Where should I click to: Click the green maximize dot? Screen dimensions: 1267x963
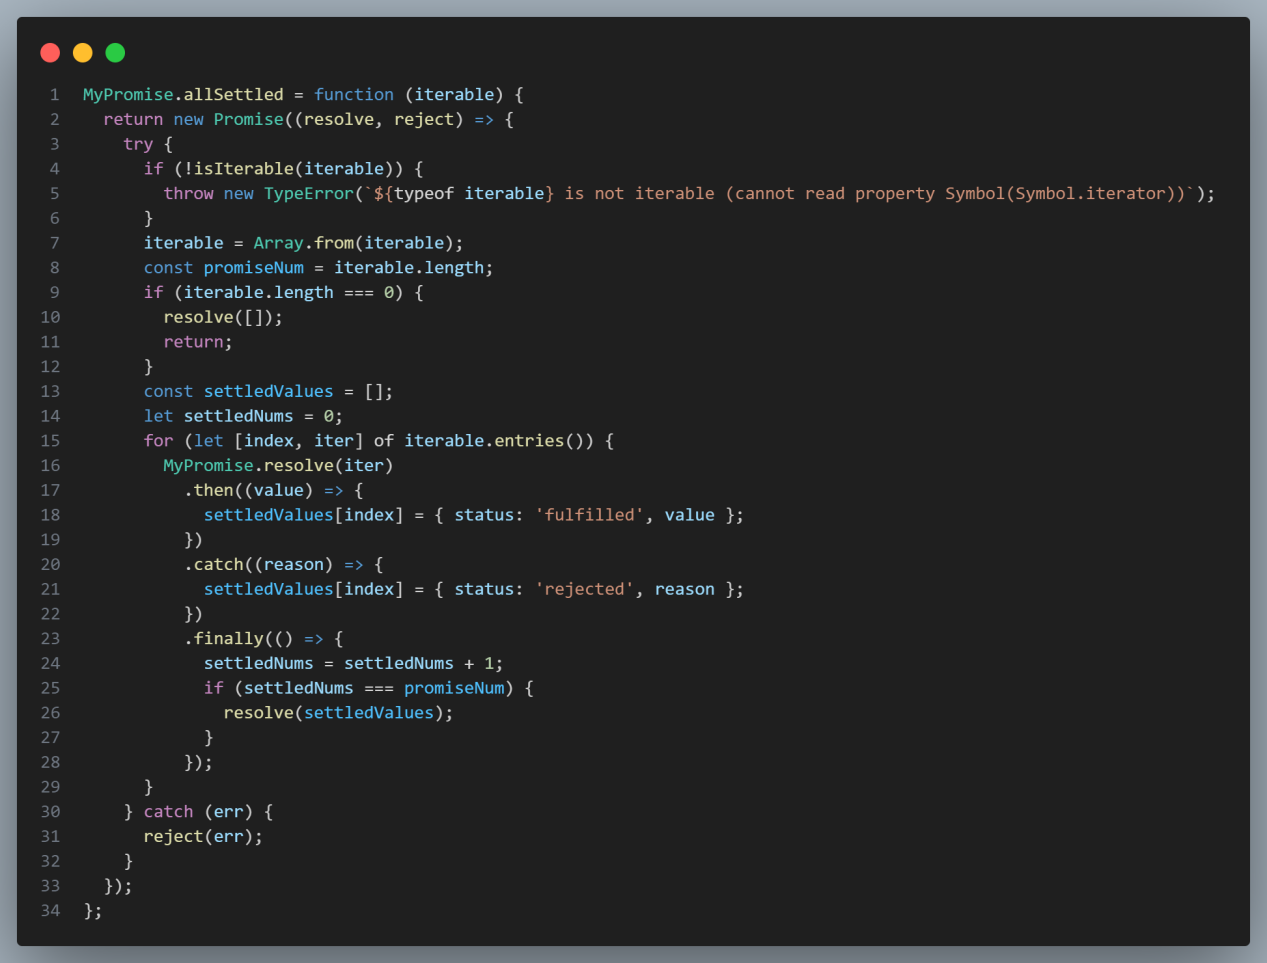coord(115,52)
